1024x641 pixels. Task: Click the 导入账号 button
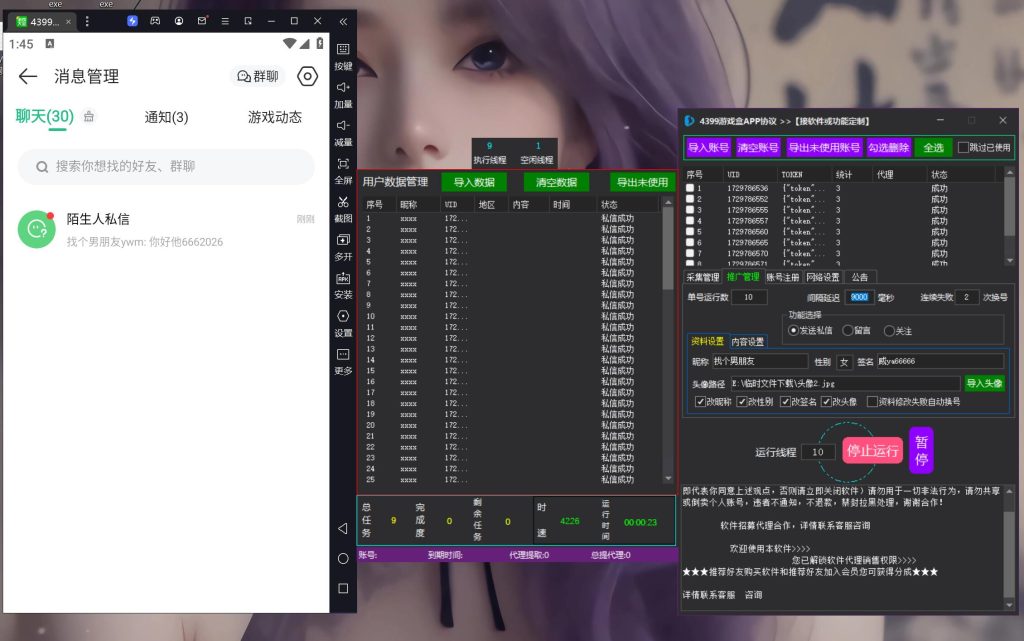point(708,148)
